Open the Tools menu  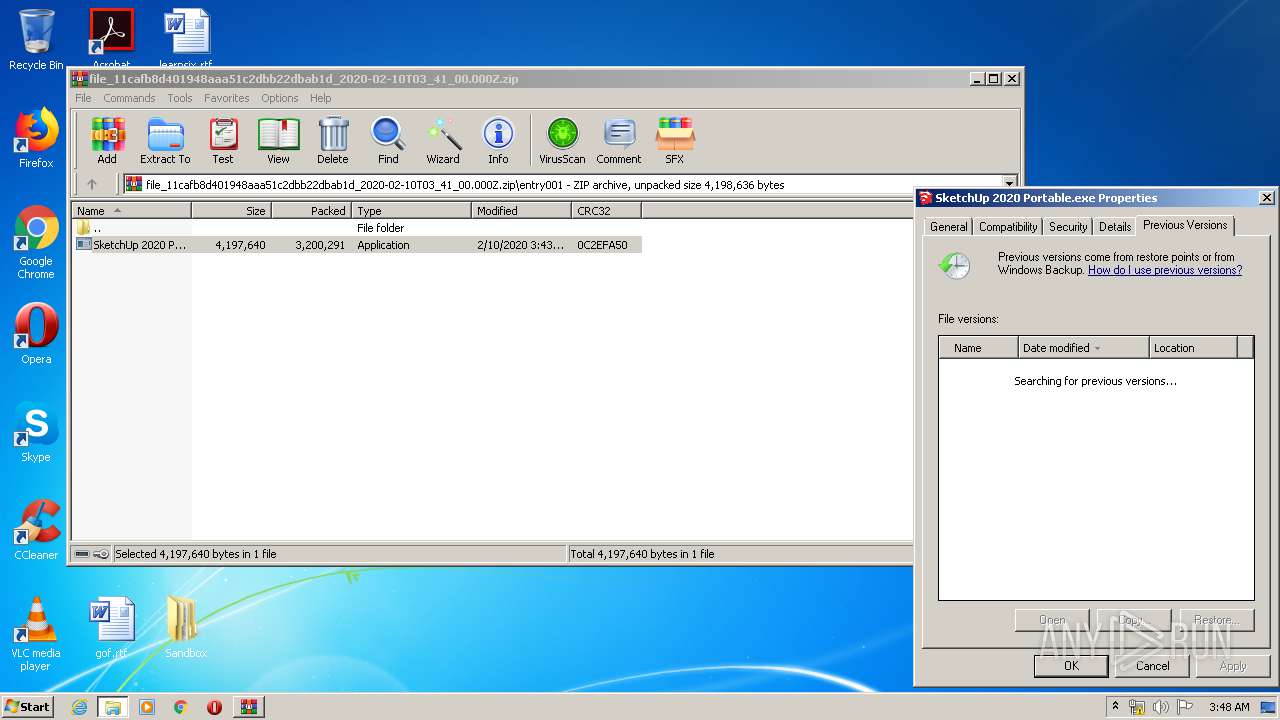point(180,98)
